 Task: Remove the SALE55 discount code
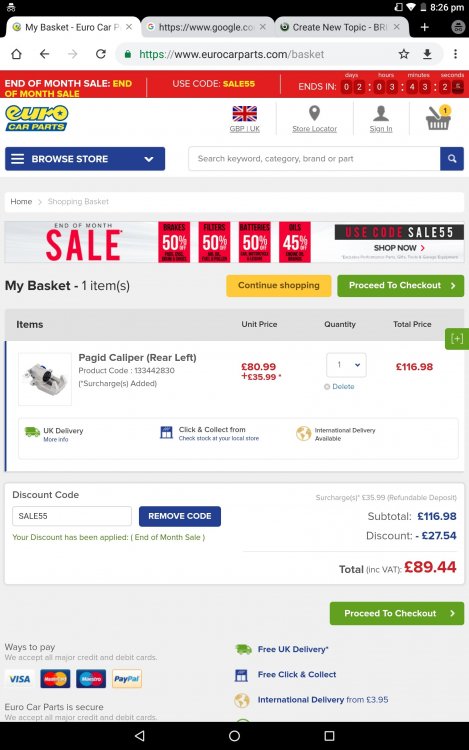pyautogui.click(x=180, y=516)
